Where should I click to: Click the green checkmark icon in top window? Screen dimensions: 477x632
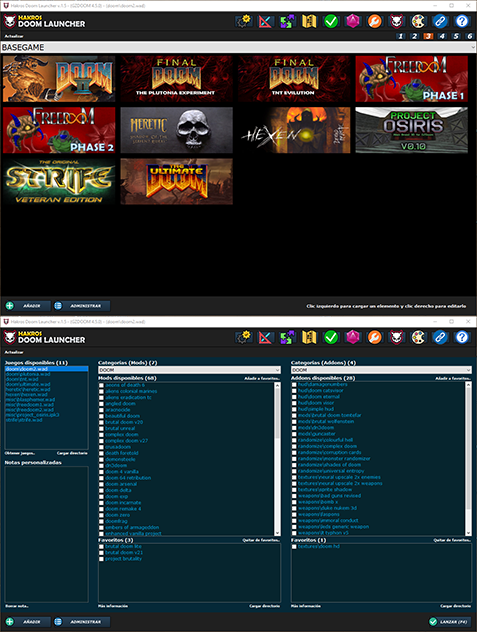(331, 21)
